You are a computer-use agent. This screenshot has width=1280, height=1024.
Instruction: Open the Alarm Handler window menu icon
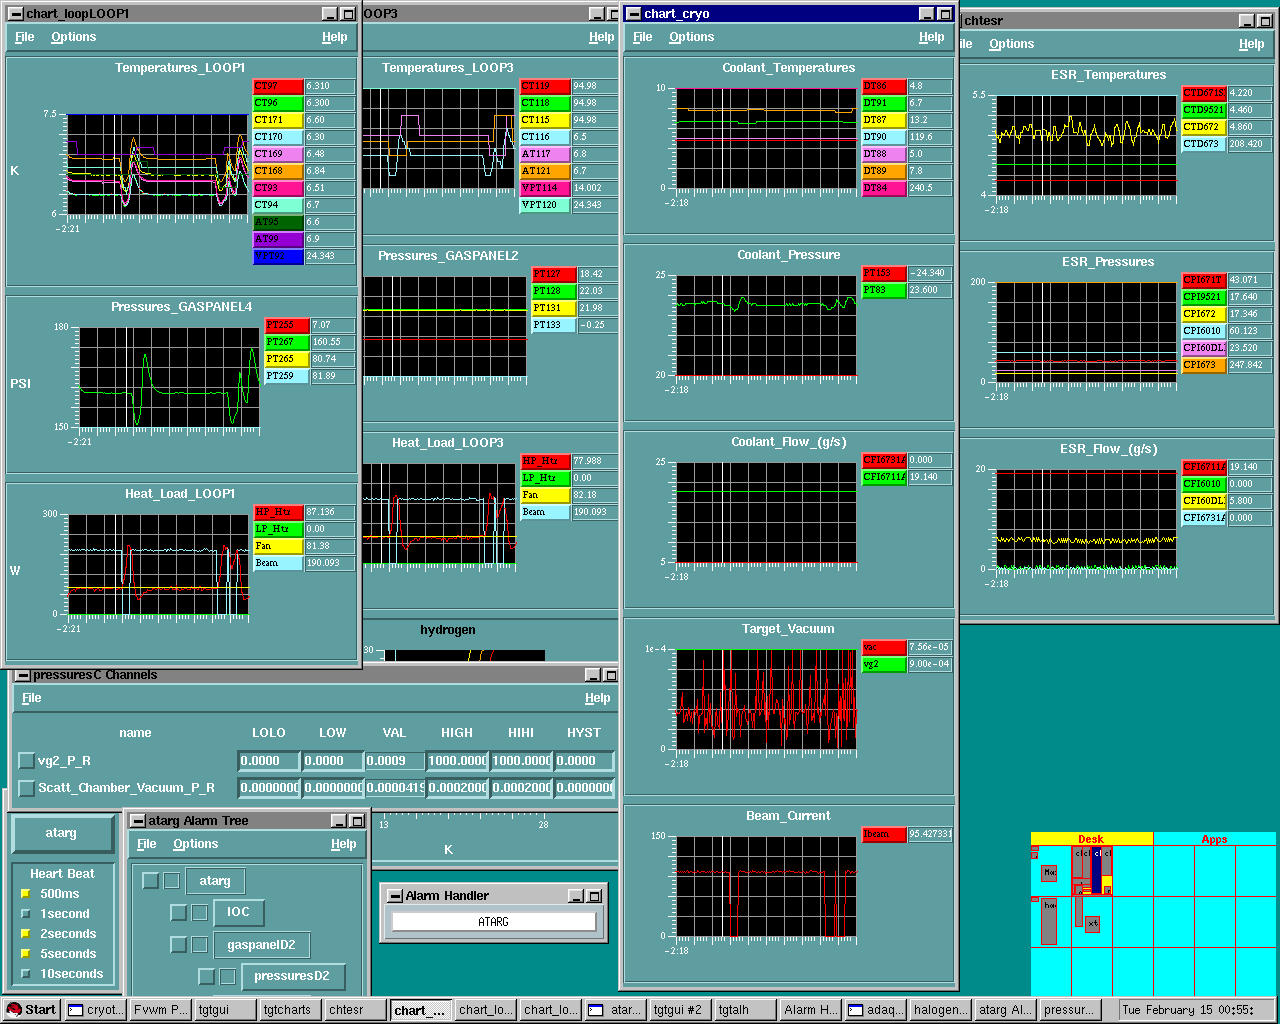[395, 896]
